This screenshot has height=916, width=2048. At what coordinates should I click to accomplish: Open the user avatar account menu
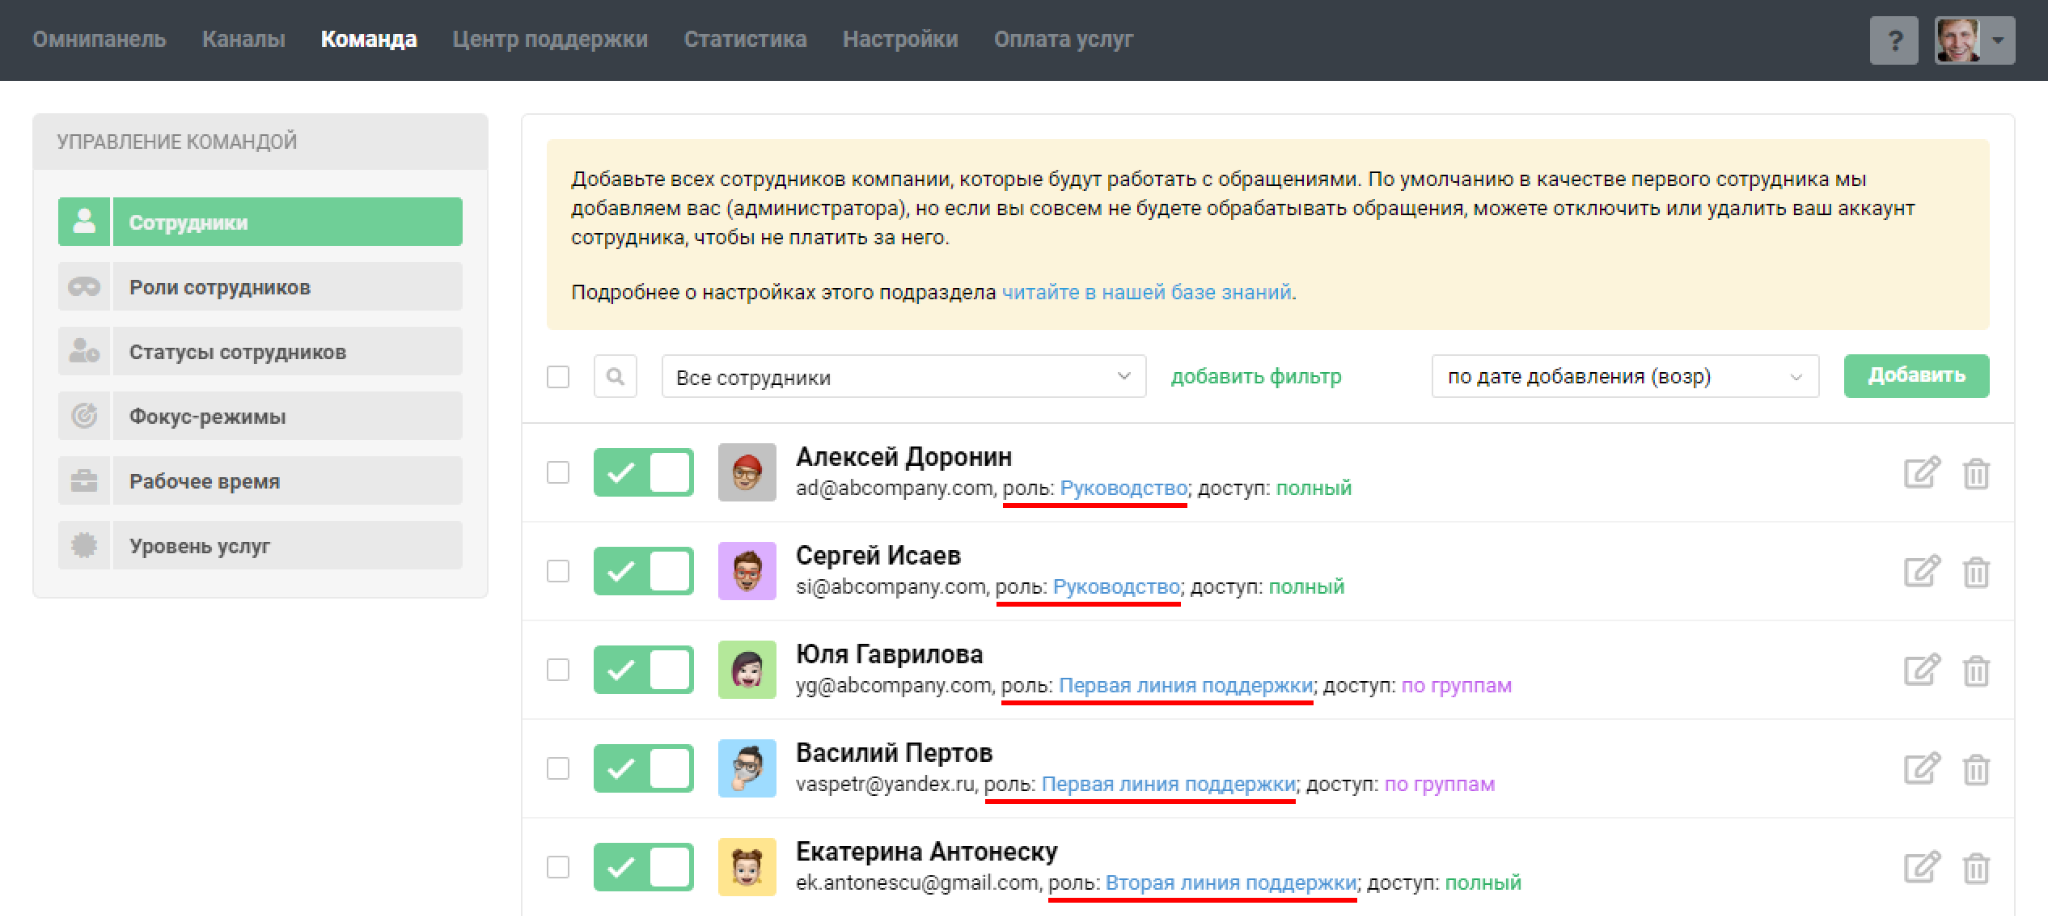[x=1974, y=41]
